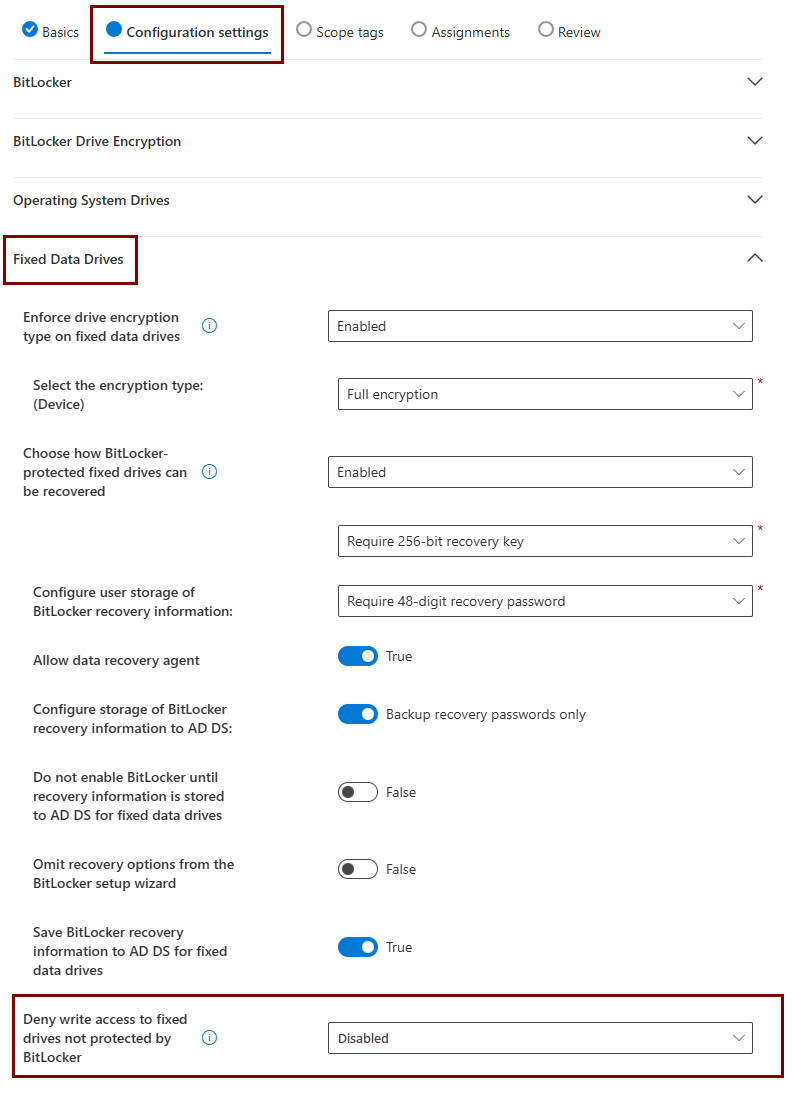Click info icon for Enforce drive encryption type
Image resolution: width=796 pixels, height=1096 pixels.
pyautogui.click(x=210, y=326)
